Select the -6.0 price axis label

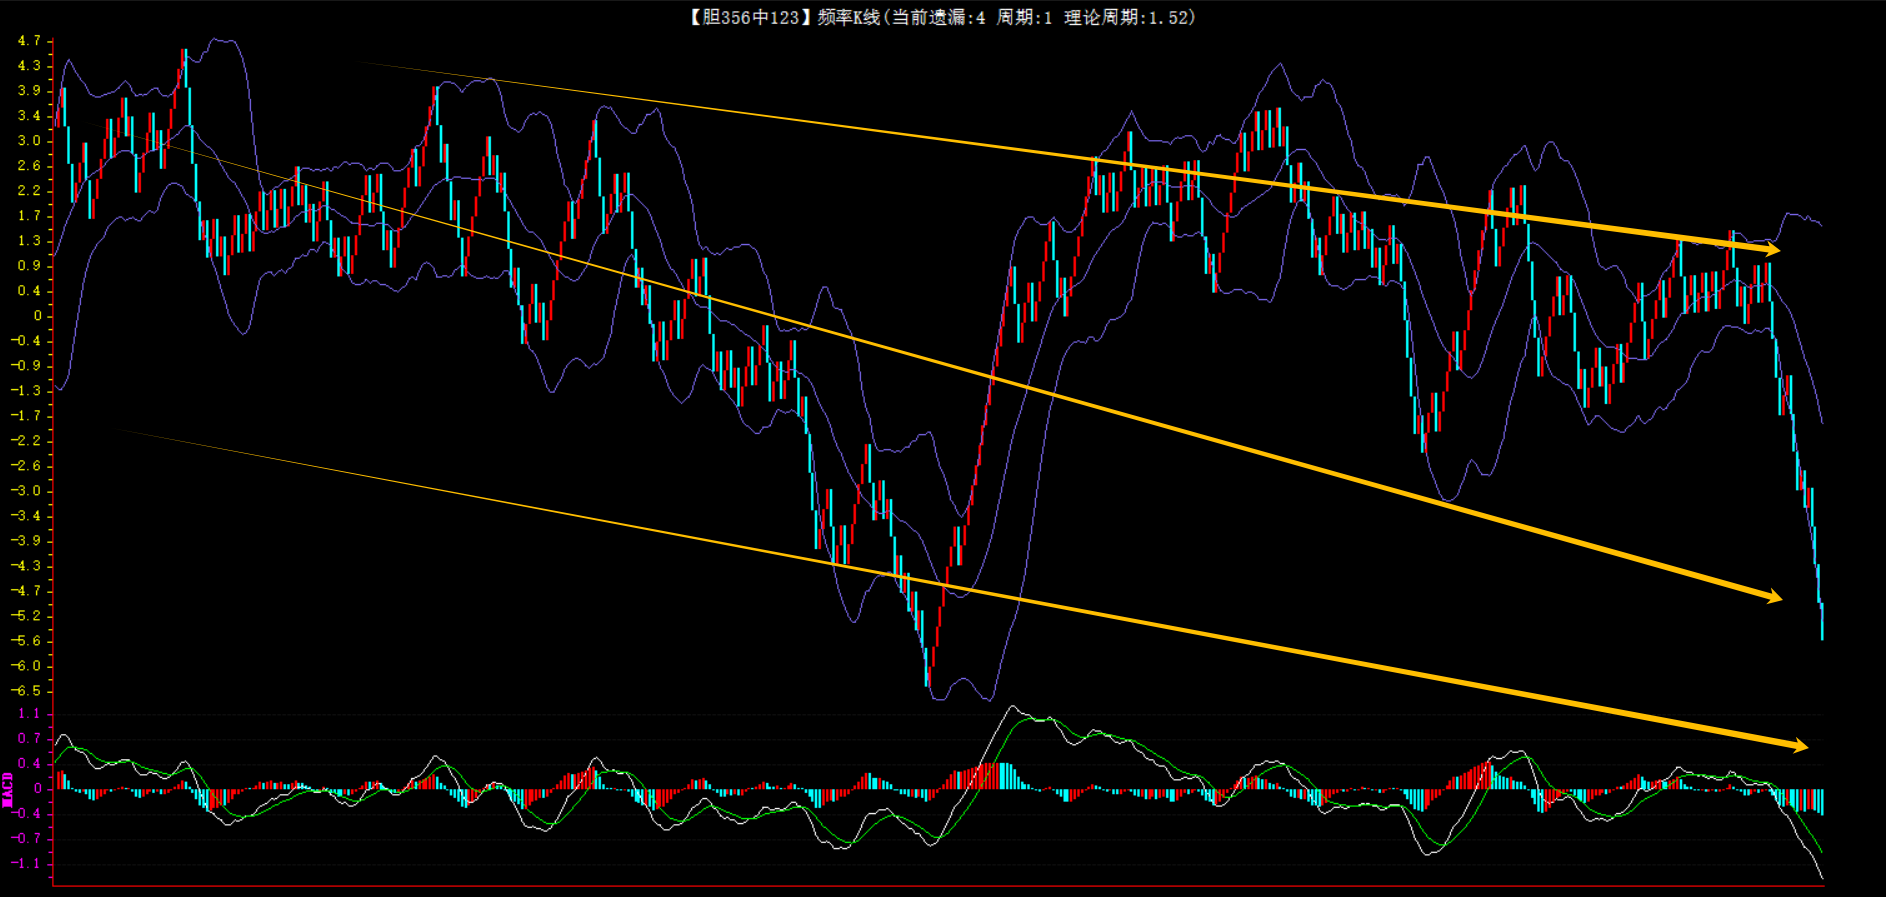pyautogui.click(x=26, y=666)
